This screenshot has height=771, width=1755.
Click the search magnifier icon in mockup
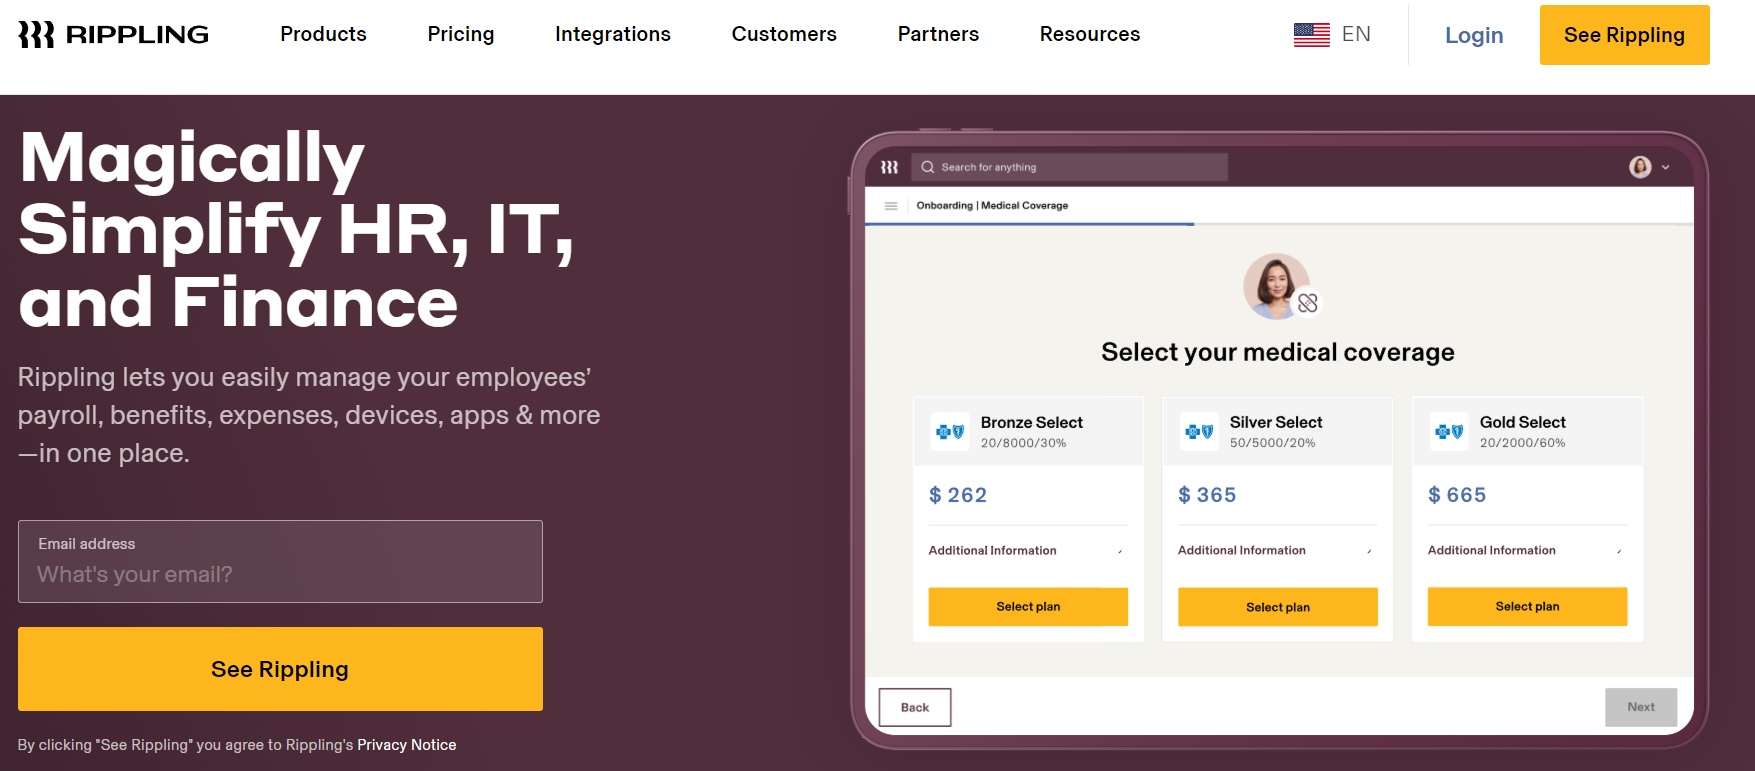point(928,167)
